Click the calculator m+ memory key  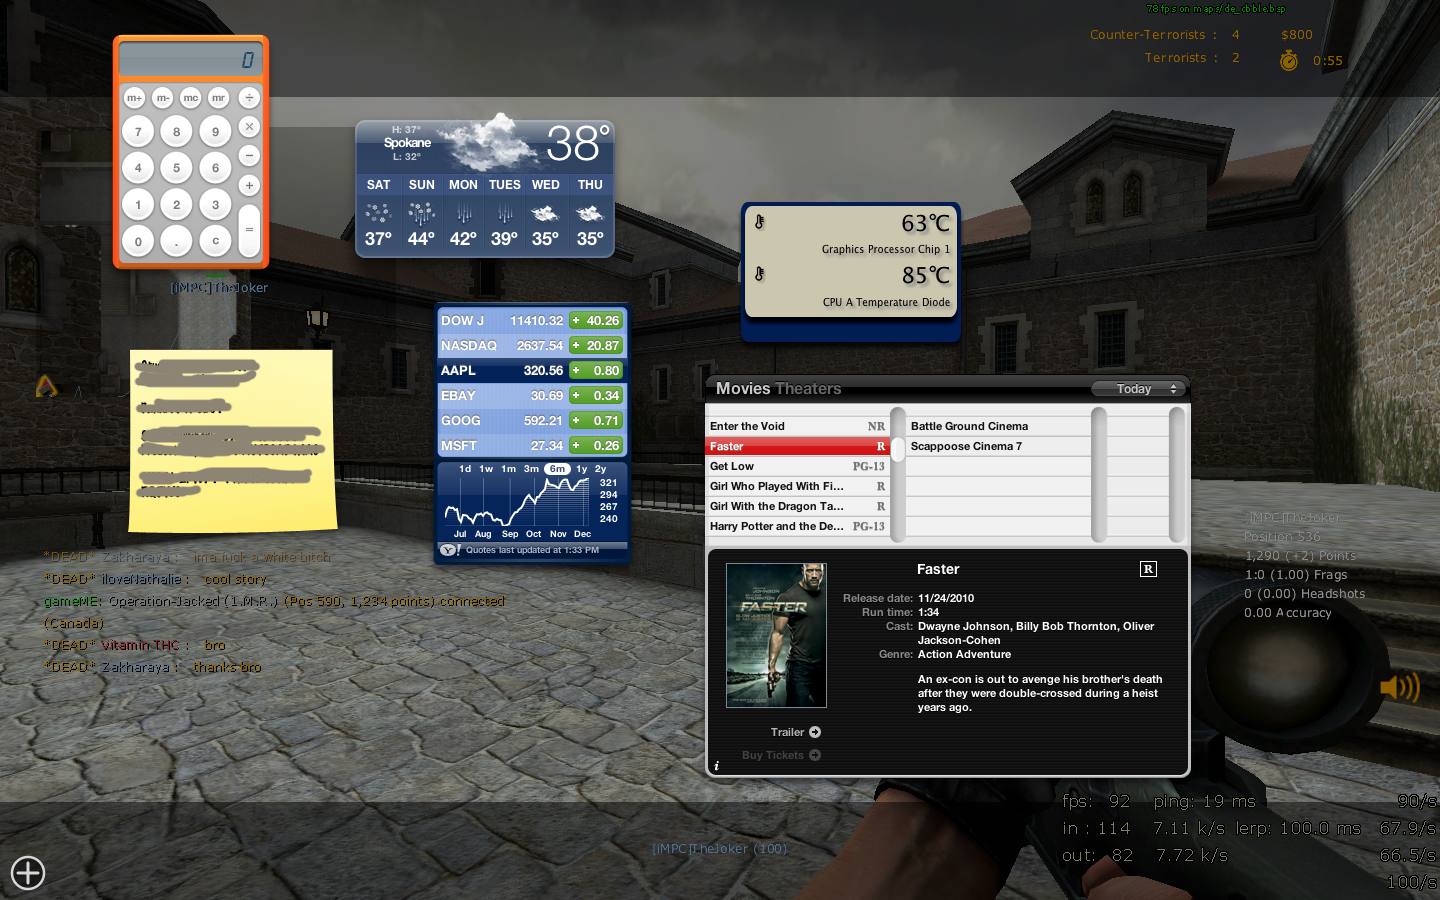coord(134,97)
